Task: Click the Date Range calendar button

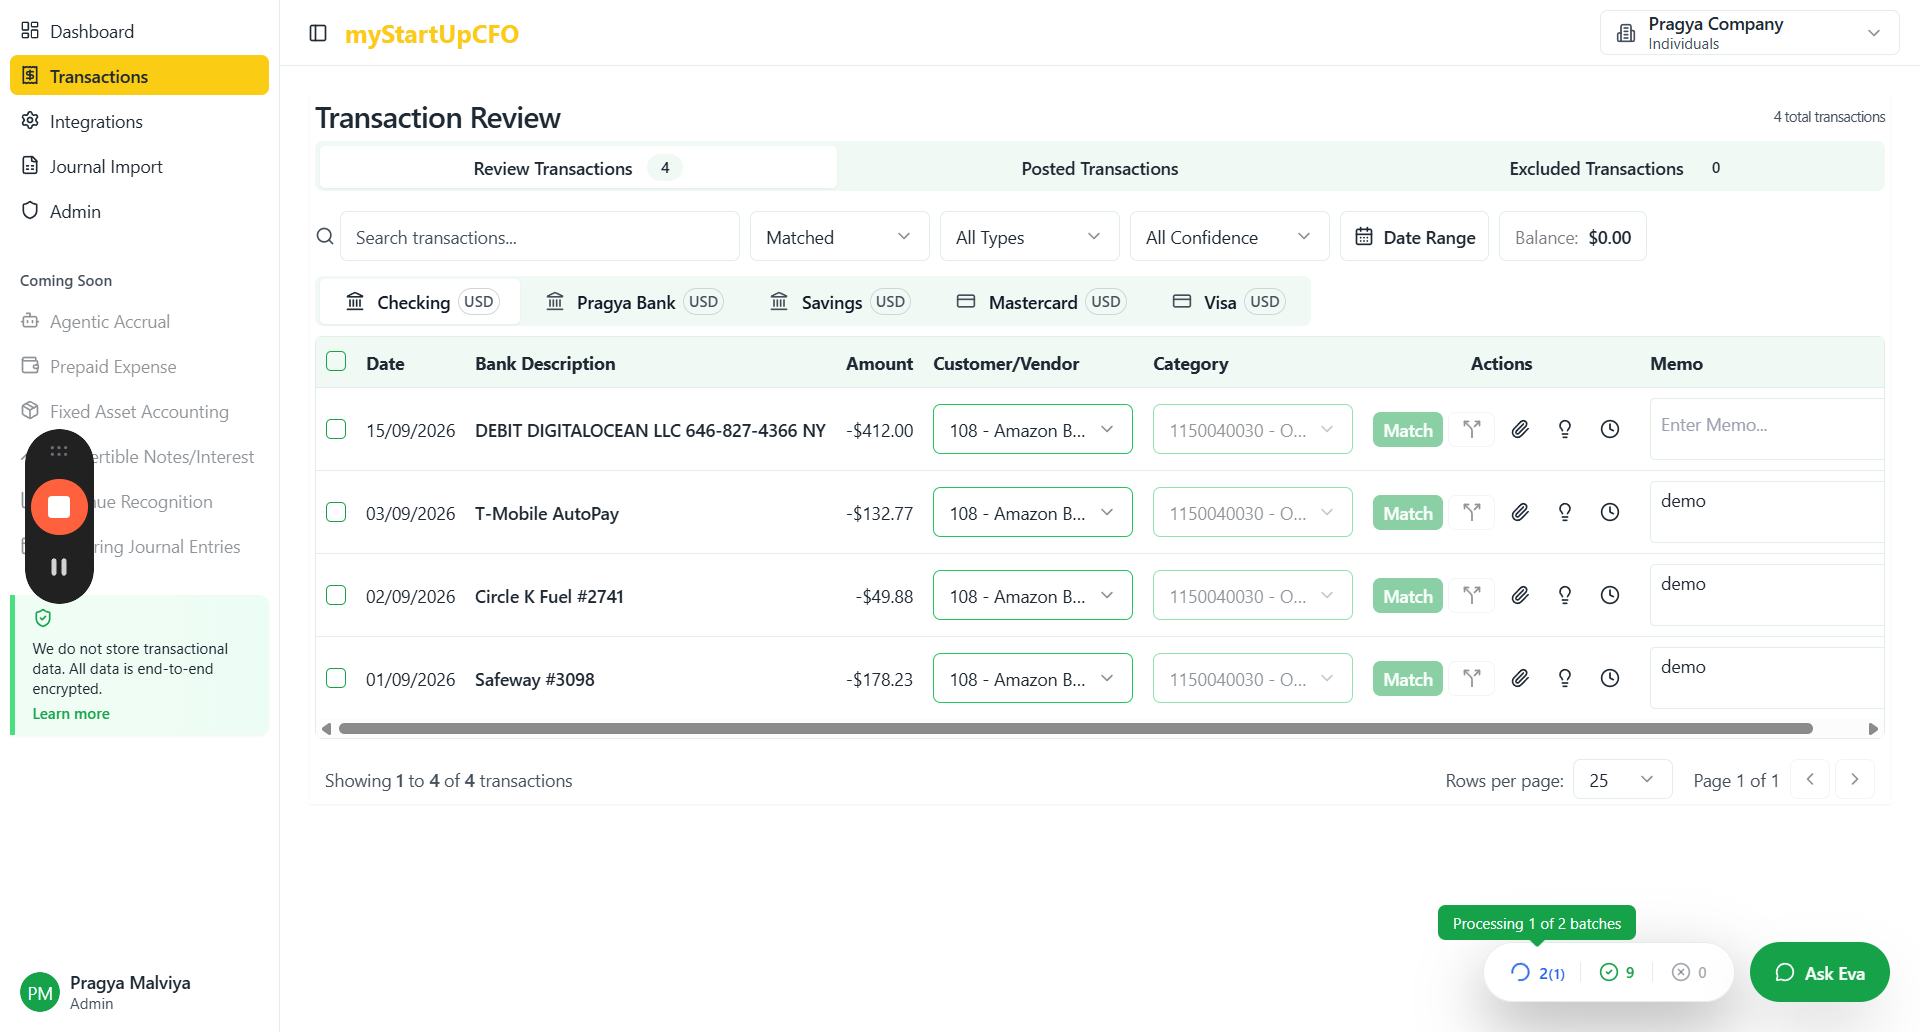Action: (x=1414, y=237)
